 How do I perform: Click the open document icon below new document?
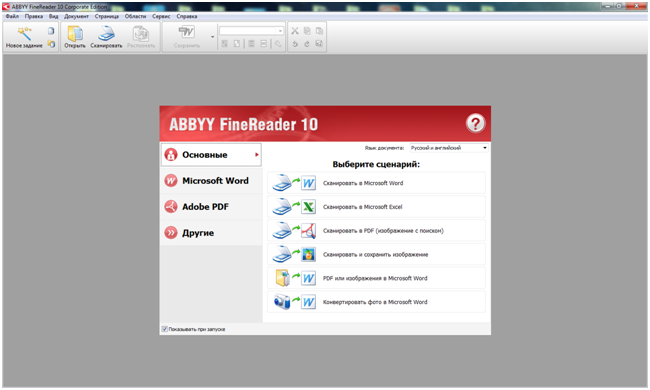coord(51,44)
